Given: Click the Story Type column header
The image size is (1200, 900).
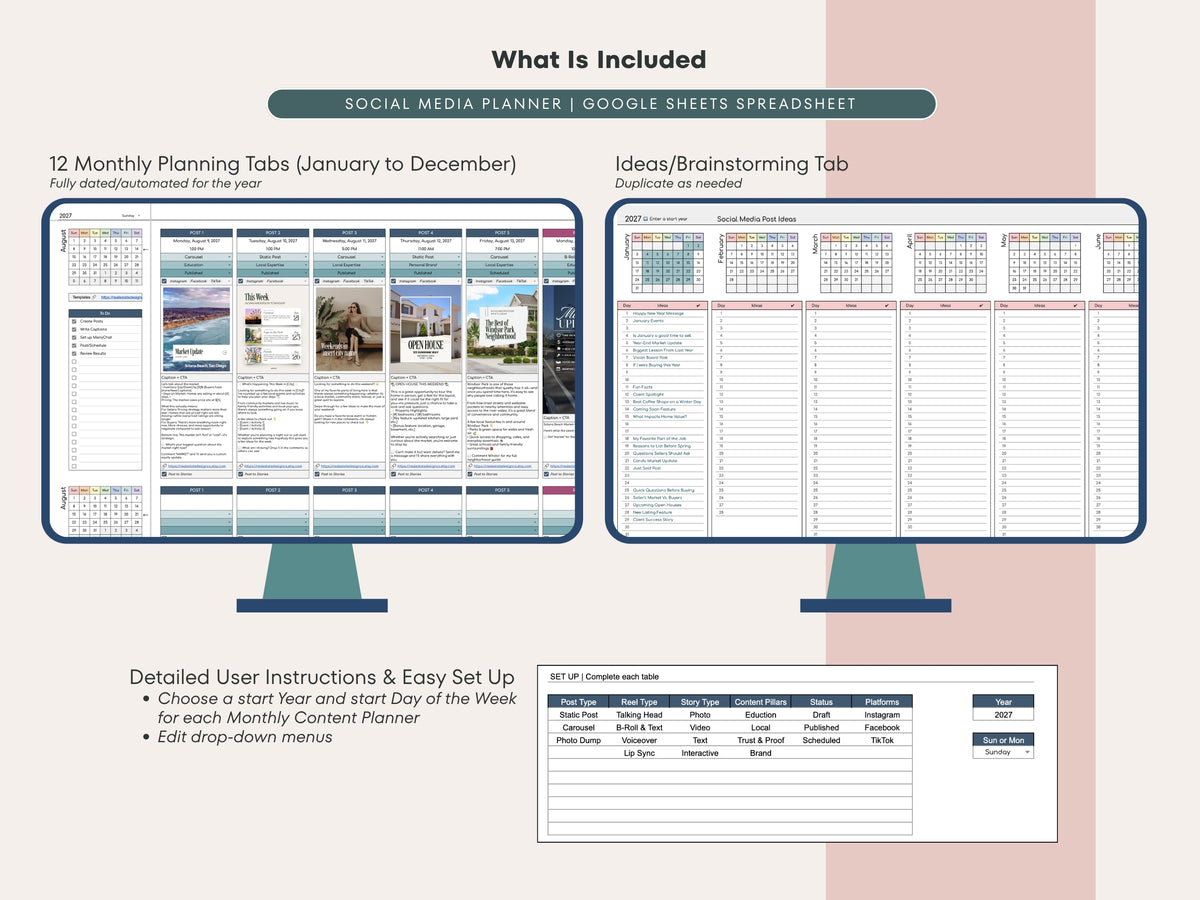Looking at the screenshot, I should point(700,702).
